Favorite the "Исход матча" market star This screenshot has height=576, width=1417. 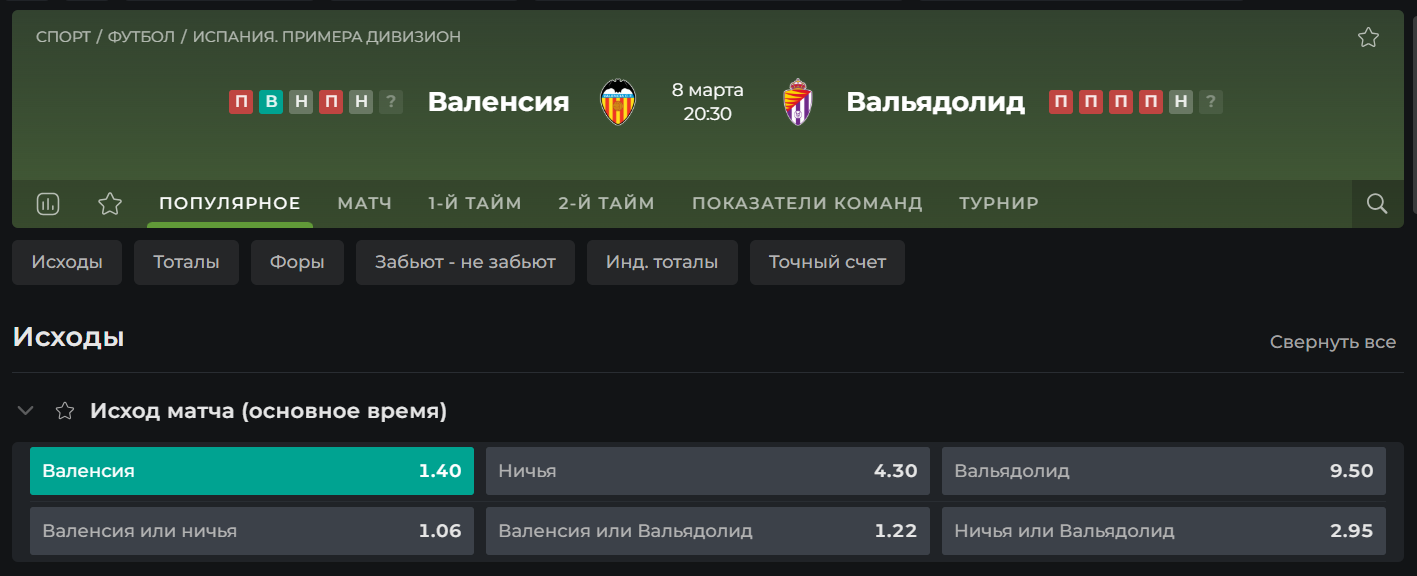(65, 411)
